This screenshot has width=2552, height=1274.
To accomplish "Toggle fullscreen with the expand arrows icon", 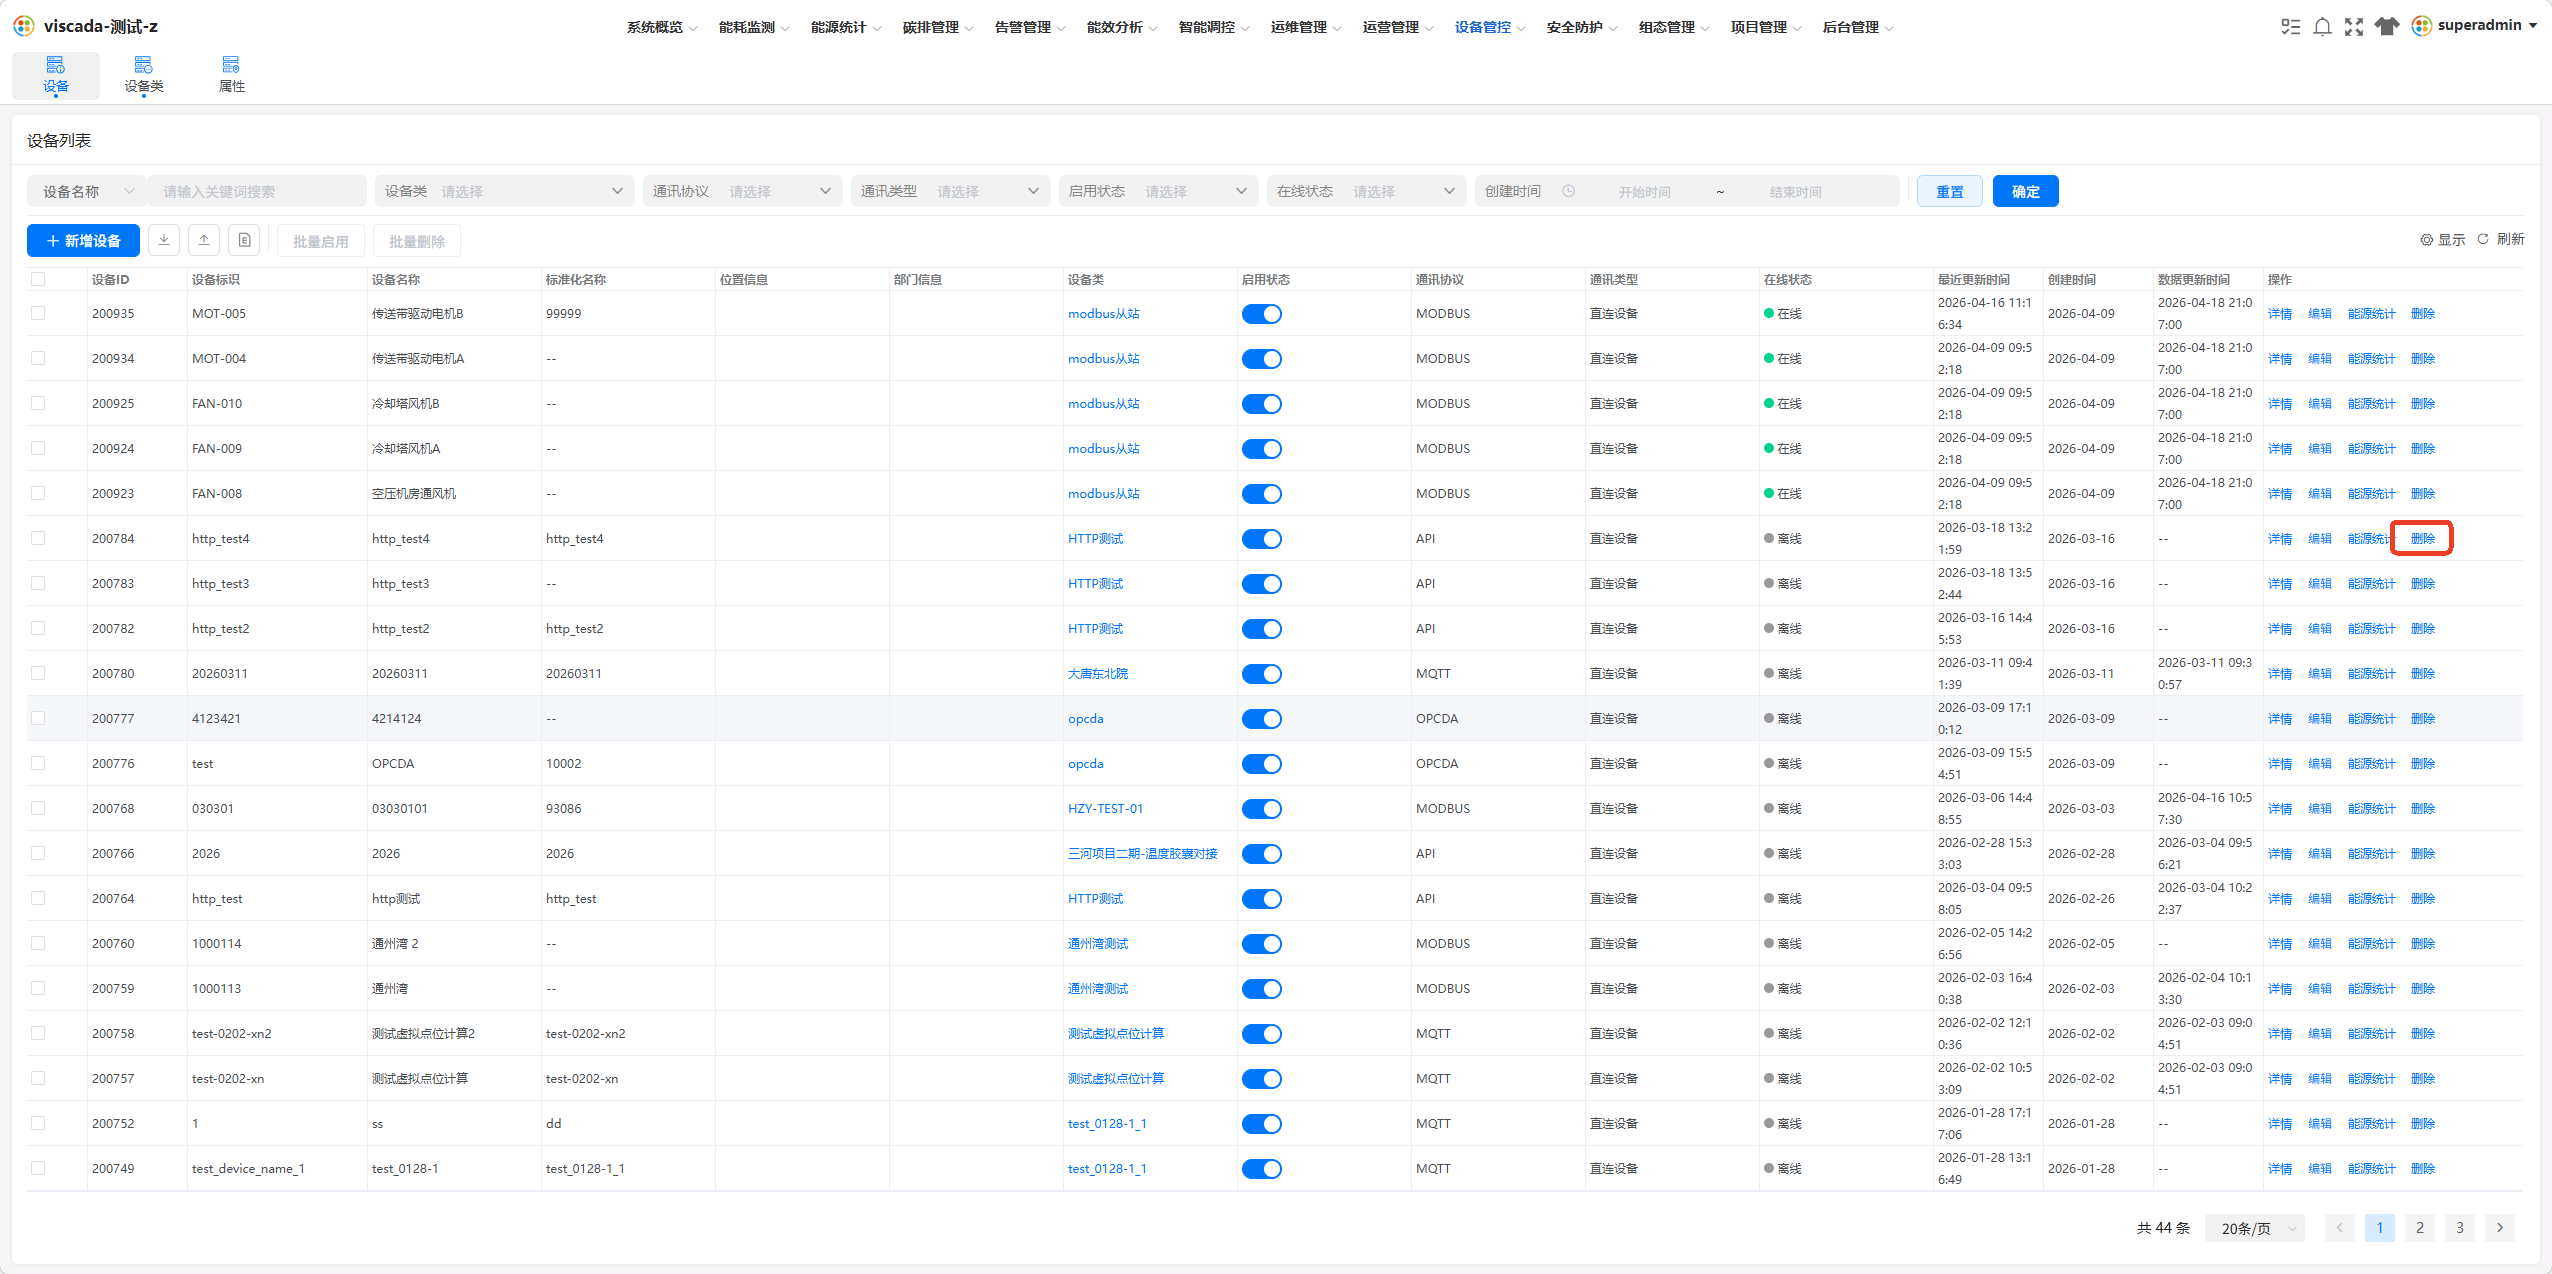I will click(2354, 27).
